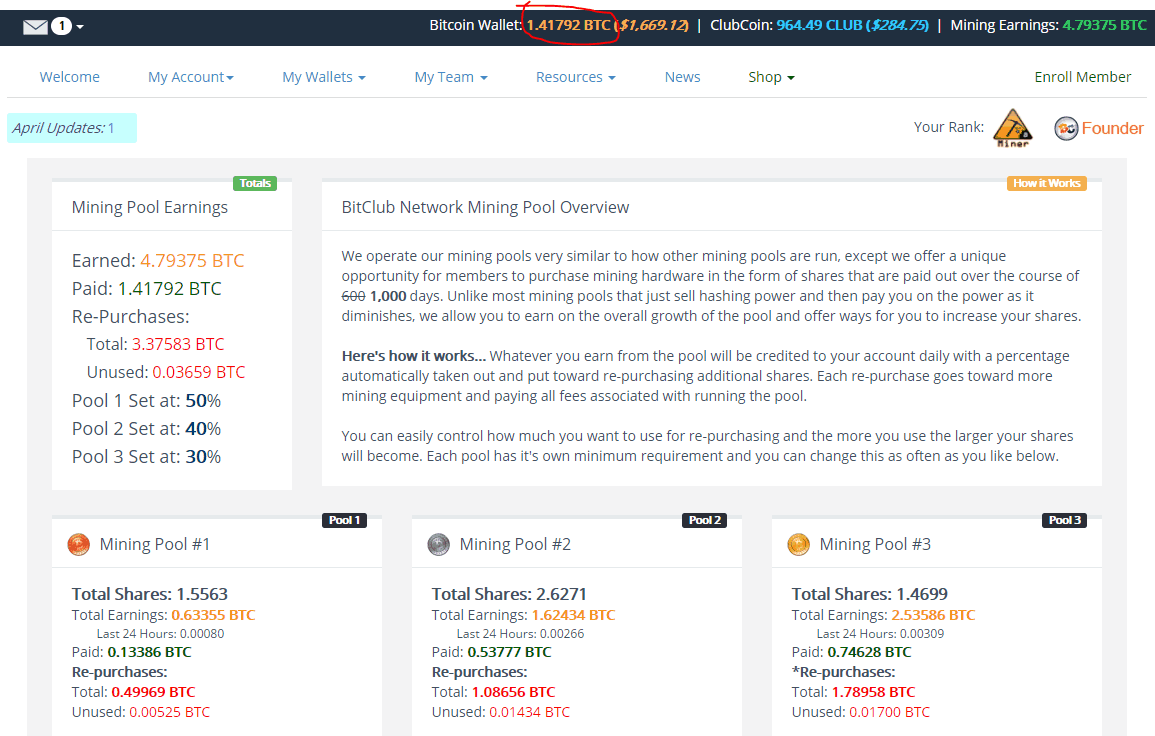Click the Mining Pool #1 bronze coin icon
This screenshot has height=736, width=1155.
click(79, 544)
